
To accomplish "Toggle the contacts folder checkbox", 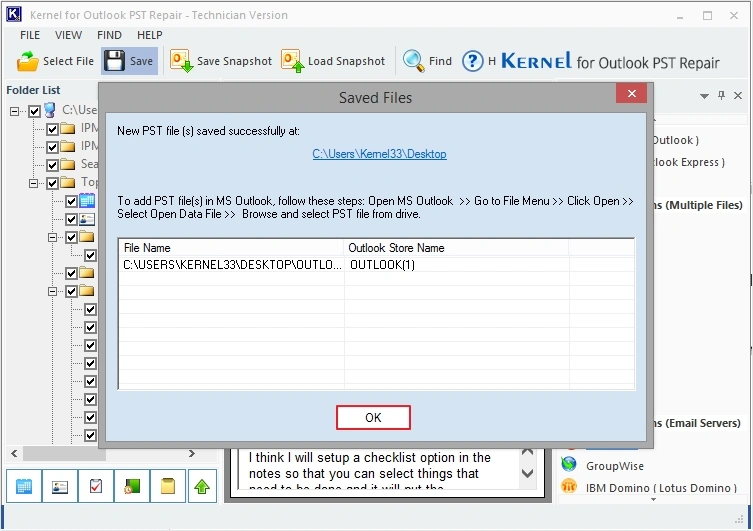I will (71, 219).
